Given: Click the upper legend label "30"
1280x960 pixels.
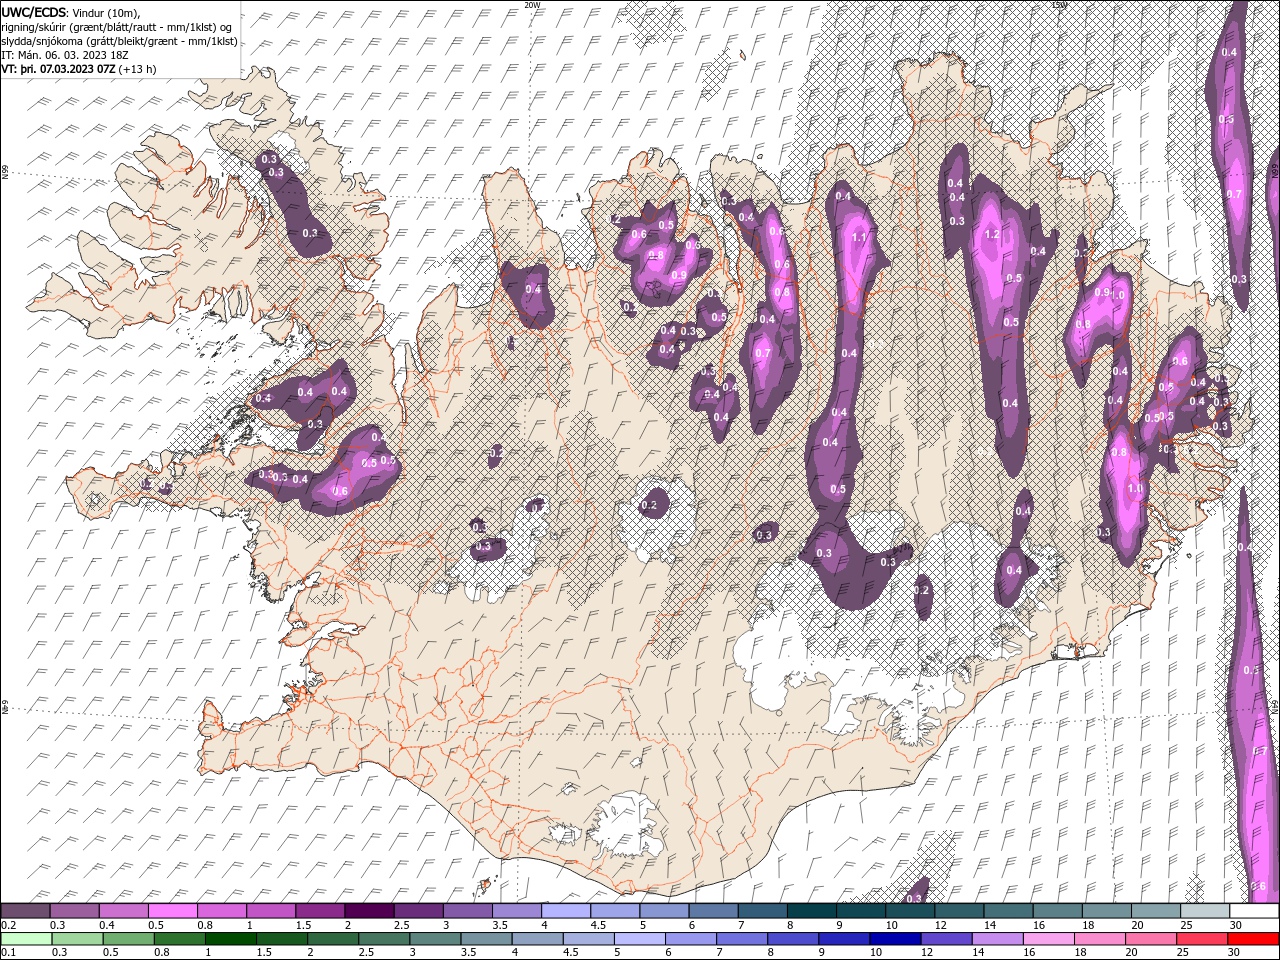Looking at the screenshot, I should pos(1236,925).
